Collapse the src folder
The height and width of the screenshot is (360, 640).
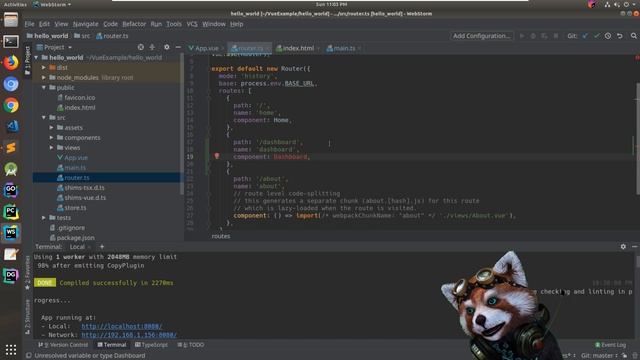coord(44,118)
